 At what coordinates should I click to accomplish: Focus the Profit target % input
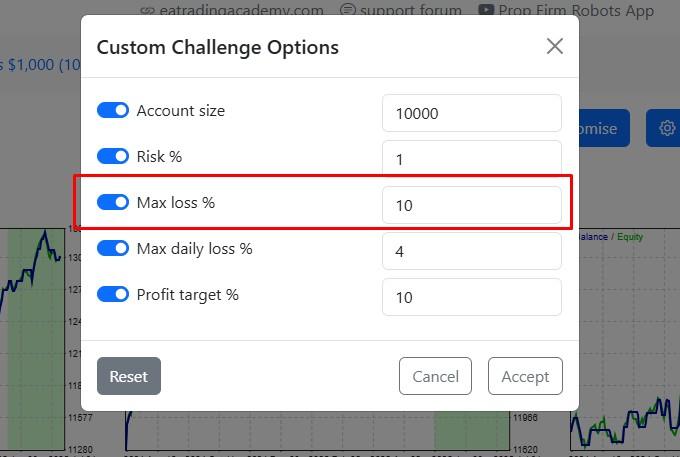pos(472,297)
